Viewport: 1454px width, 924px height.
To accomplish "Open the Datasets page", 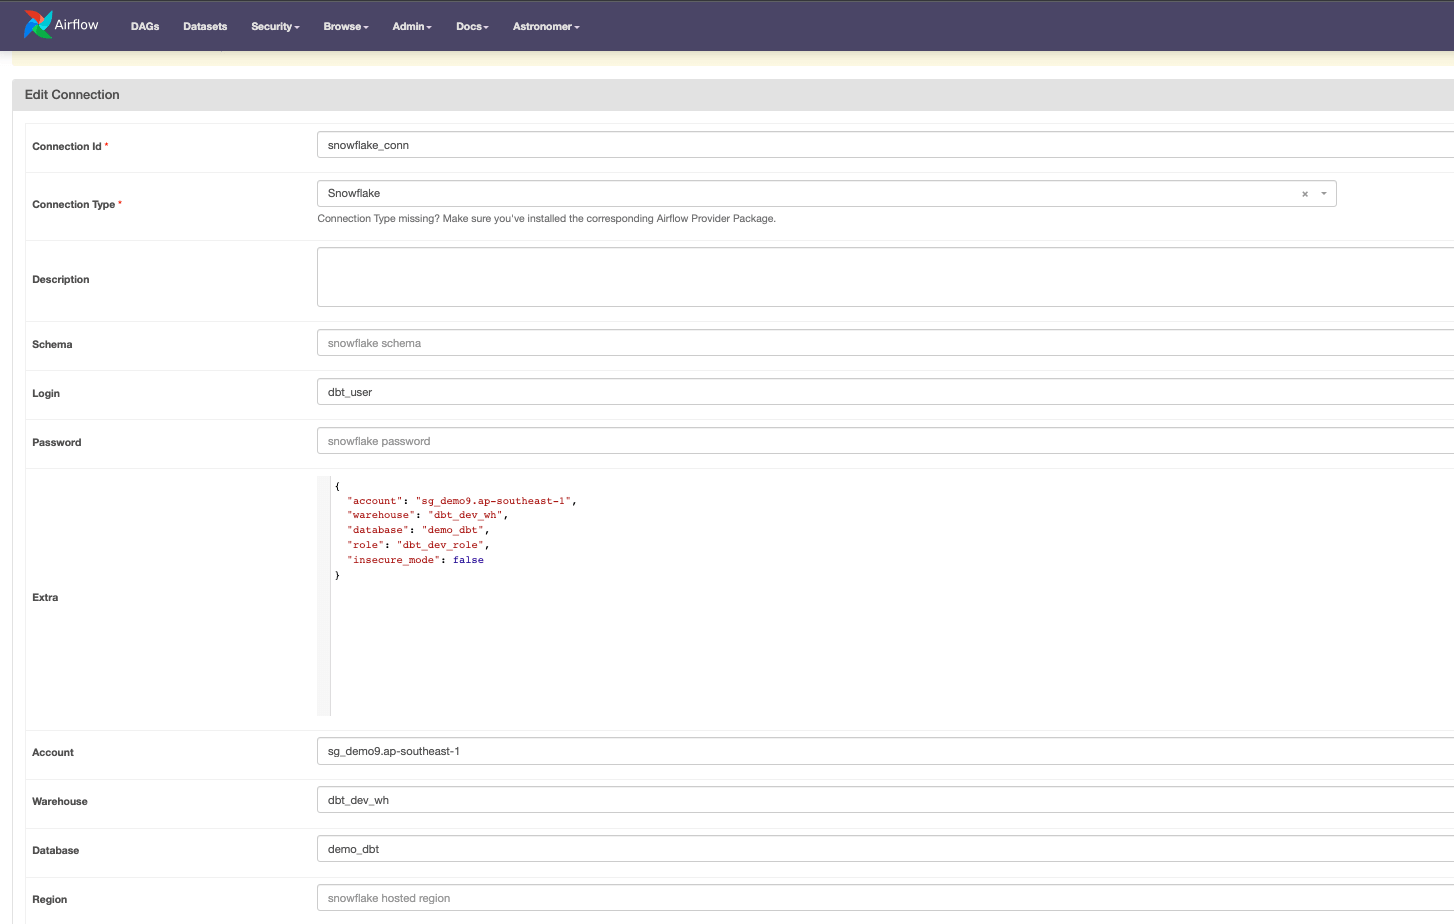I will [205, 27].
